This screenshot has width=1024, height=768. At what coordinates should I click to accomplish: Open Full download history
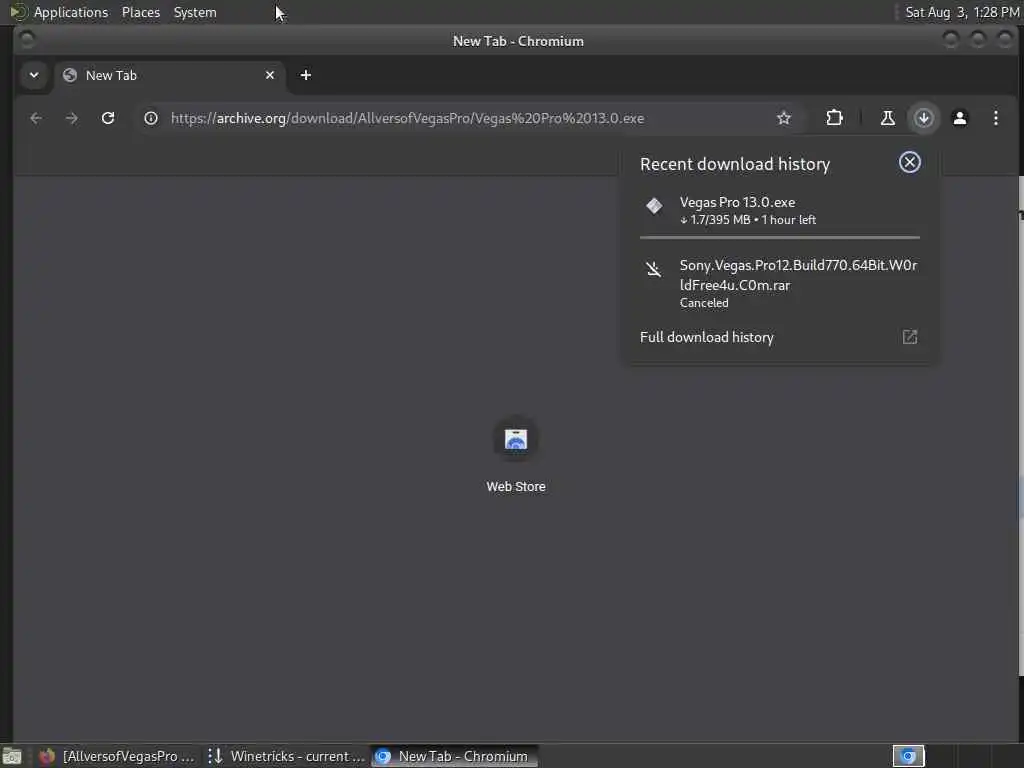780,337
